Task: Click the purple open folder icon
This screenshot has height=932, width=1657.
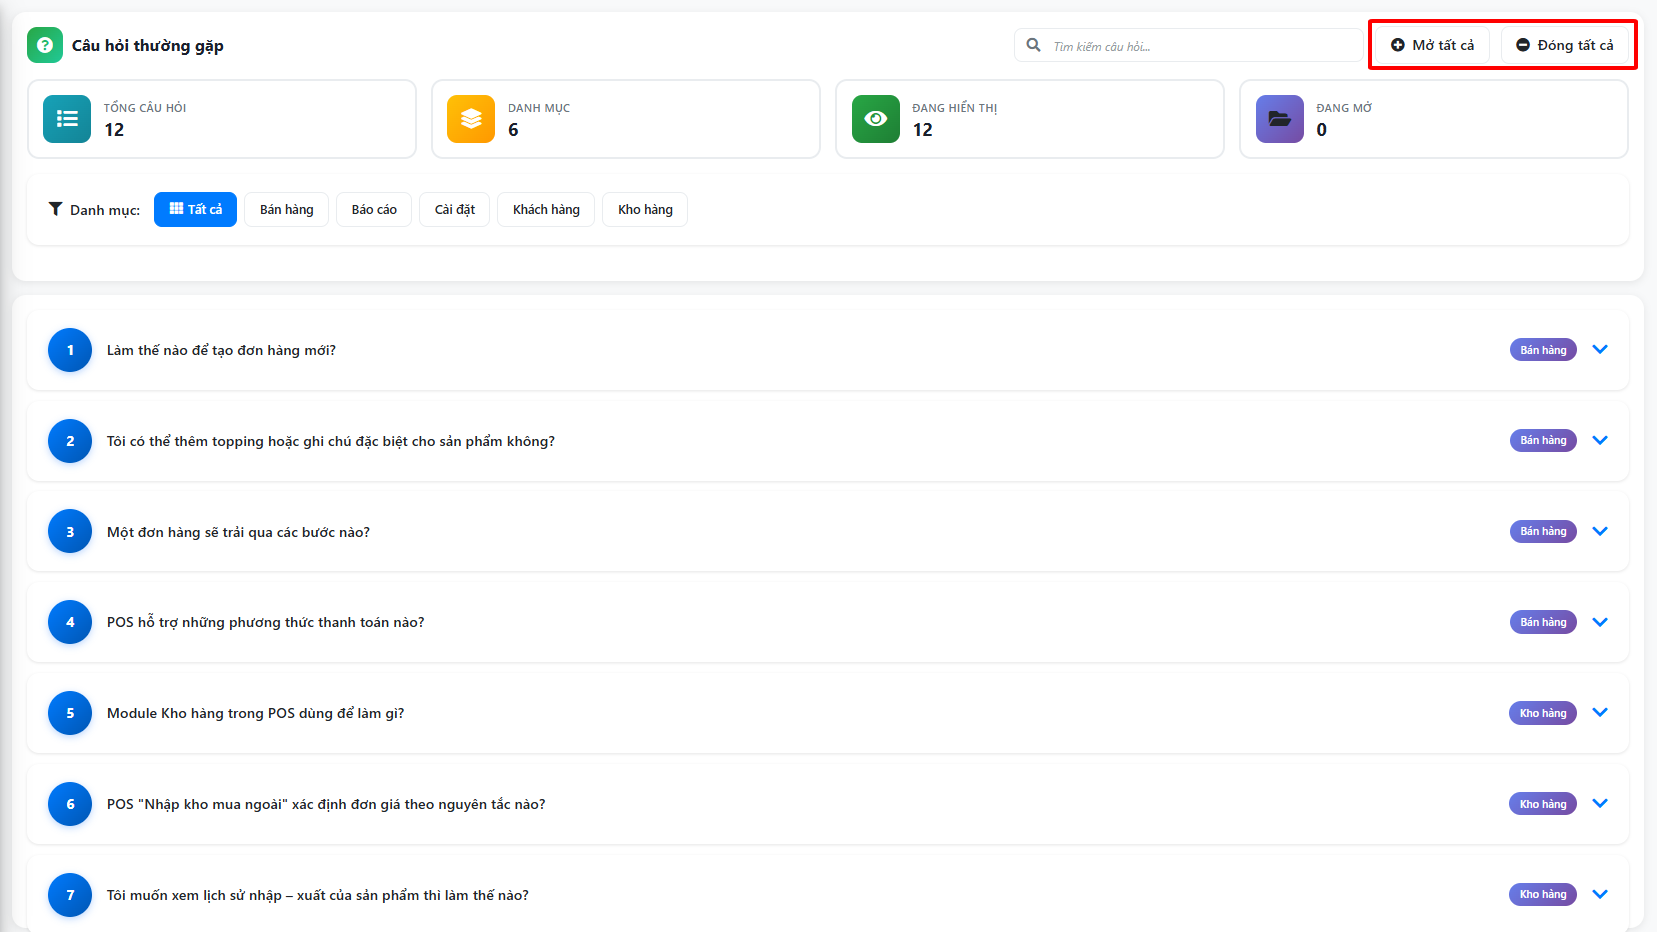Action: 1279,119
